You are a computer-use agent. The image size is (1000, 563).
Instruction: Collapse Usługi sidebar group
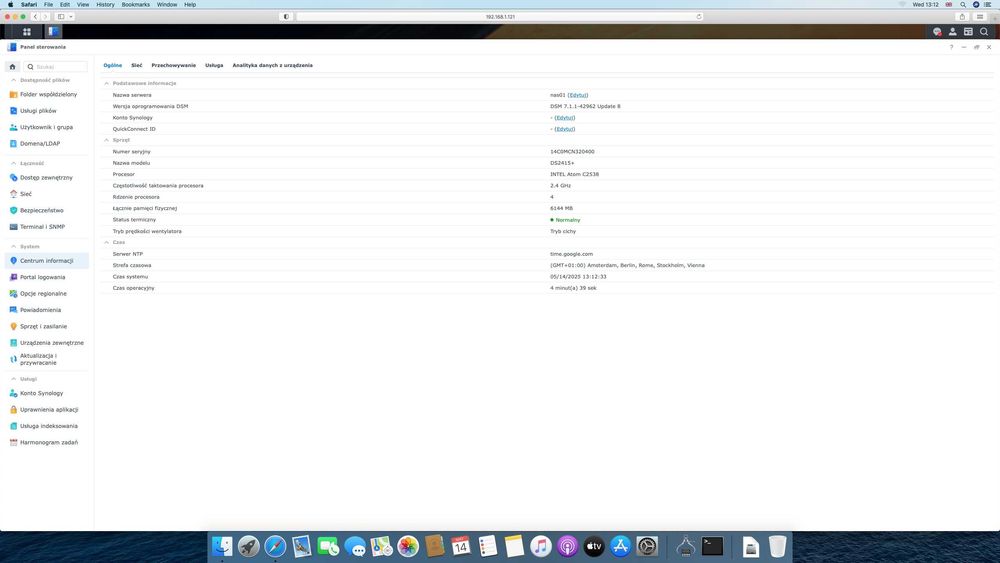click(x=13, y=379)
